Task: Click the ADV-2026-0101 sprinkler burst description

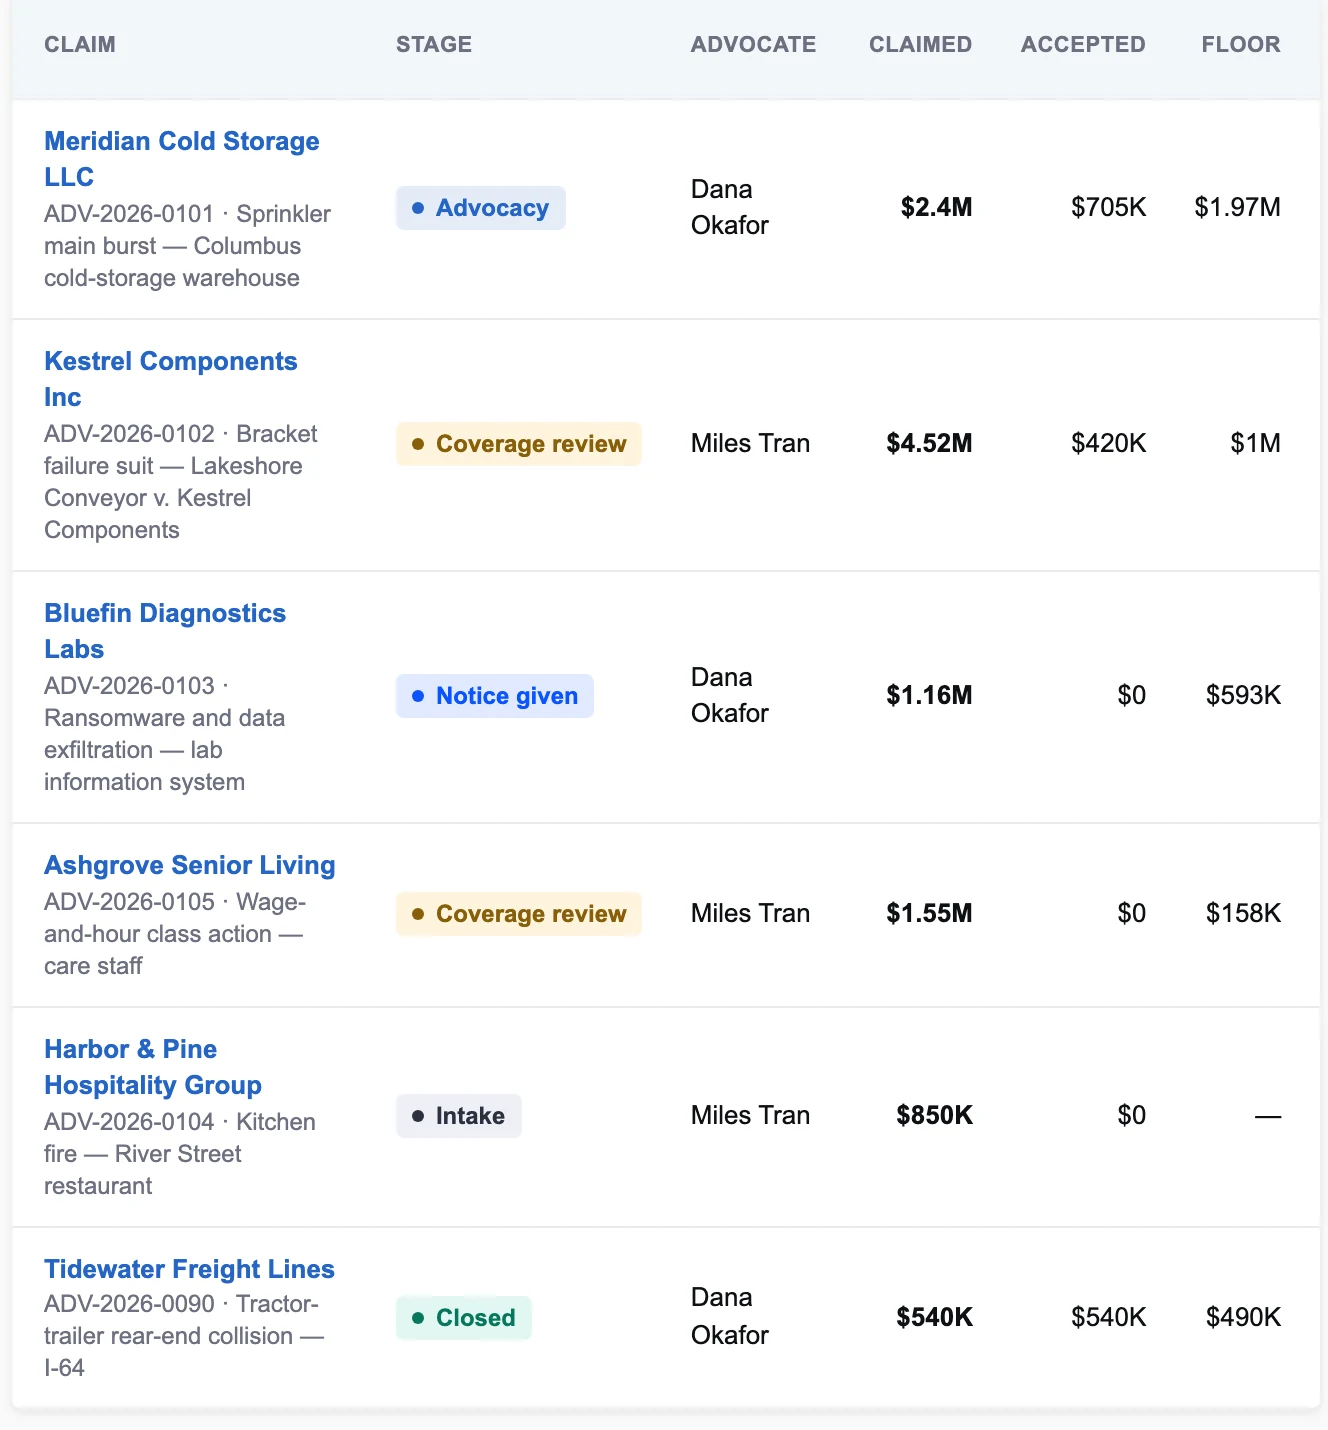Action: 187,246
